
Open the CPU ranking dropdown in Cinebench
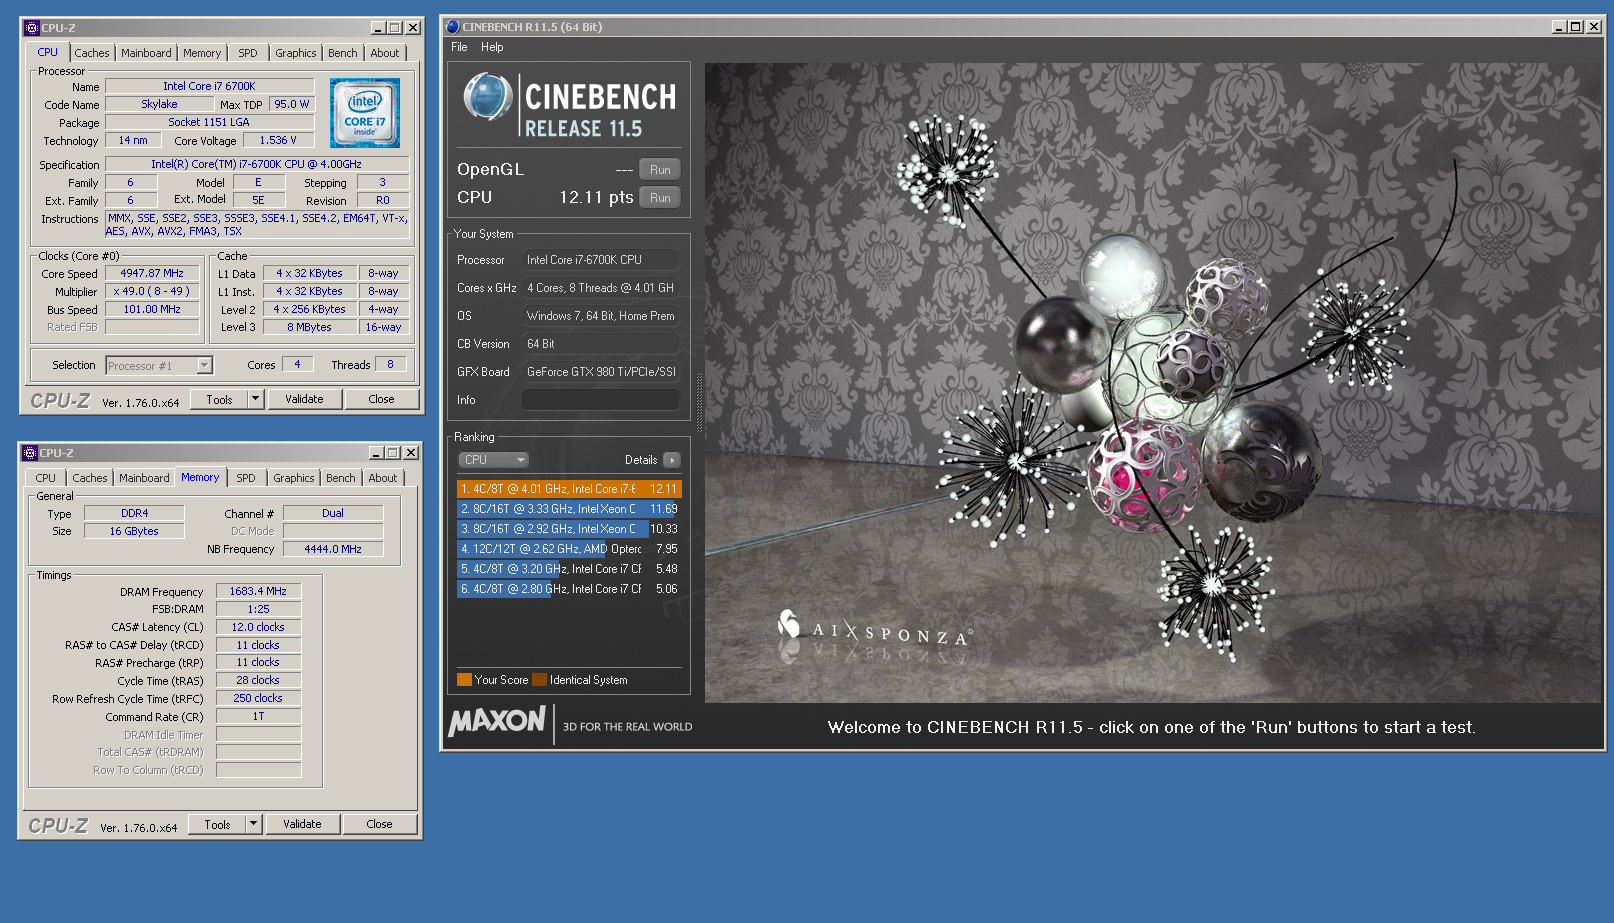[x=493, y=460]
